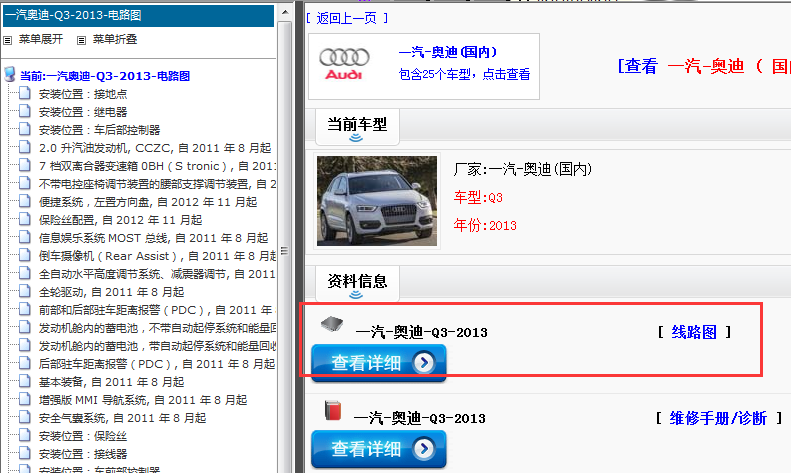791x473 pixels.
Task: Open 发动机舱内的蓄电池，带自动起停 tree item
Action: [157, 346]
